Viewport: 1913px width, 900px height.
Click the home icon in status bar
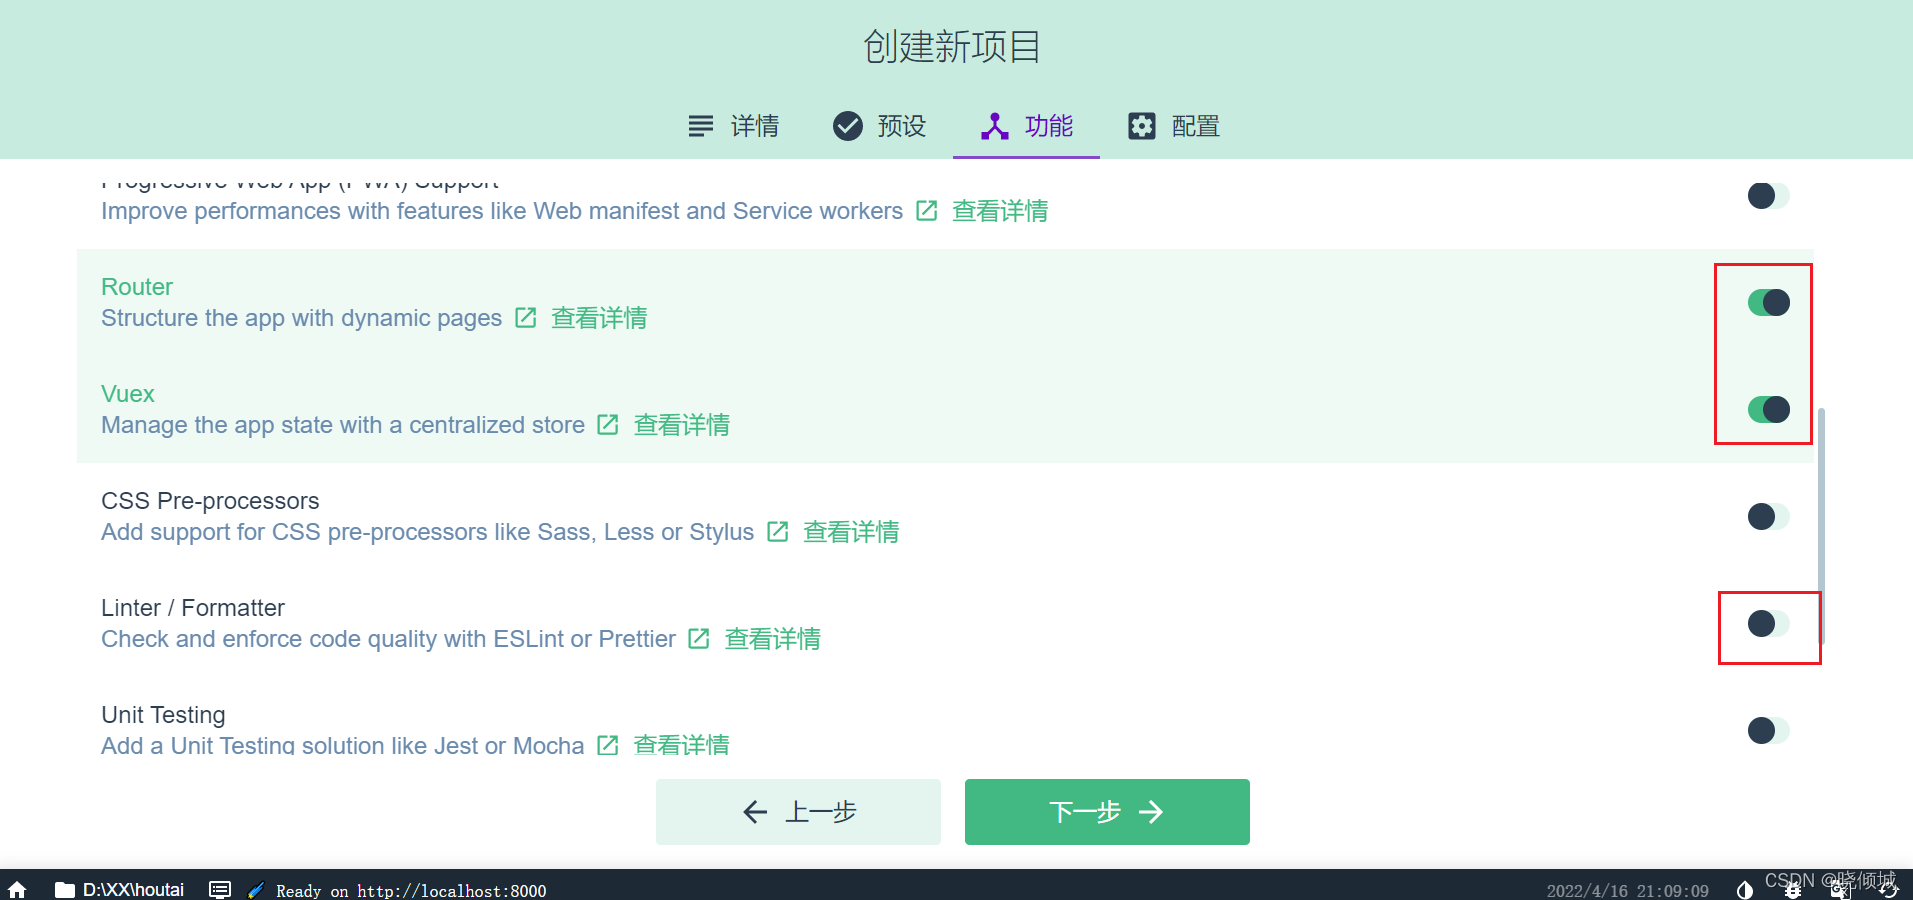(17, 890)
